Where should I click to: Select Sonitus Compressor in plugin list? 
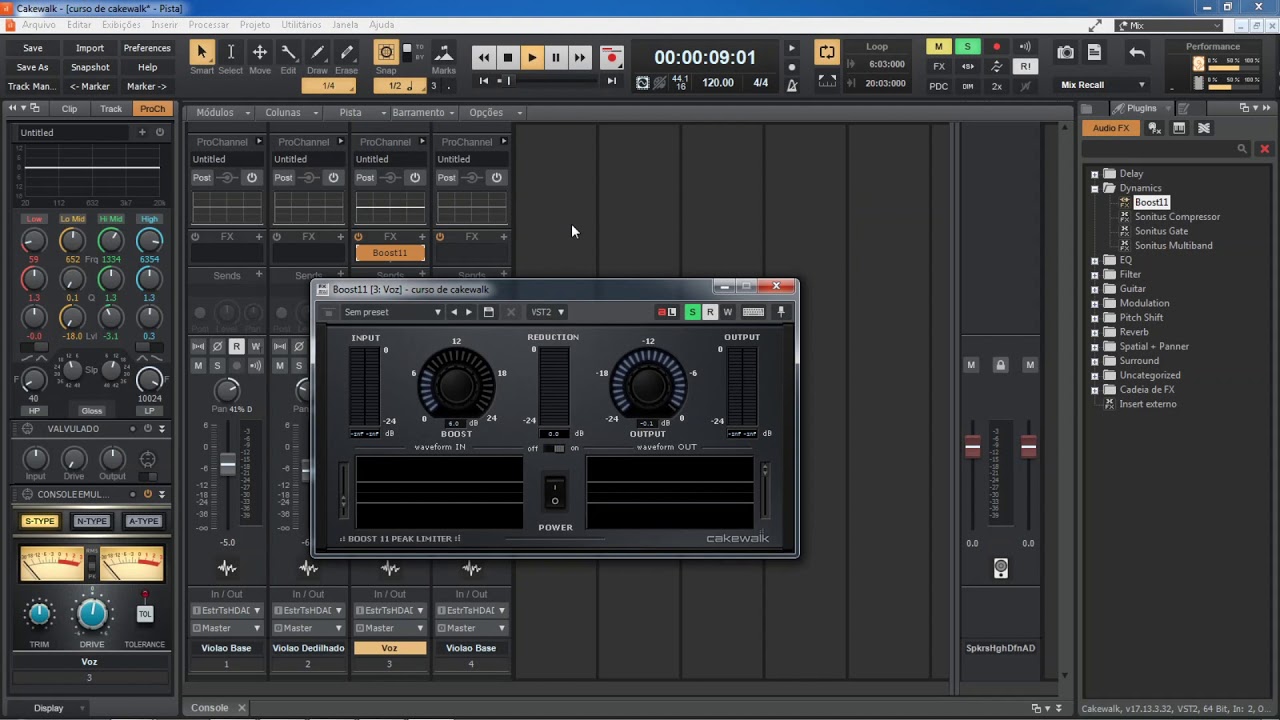click(x=1177, y=217)
